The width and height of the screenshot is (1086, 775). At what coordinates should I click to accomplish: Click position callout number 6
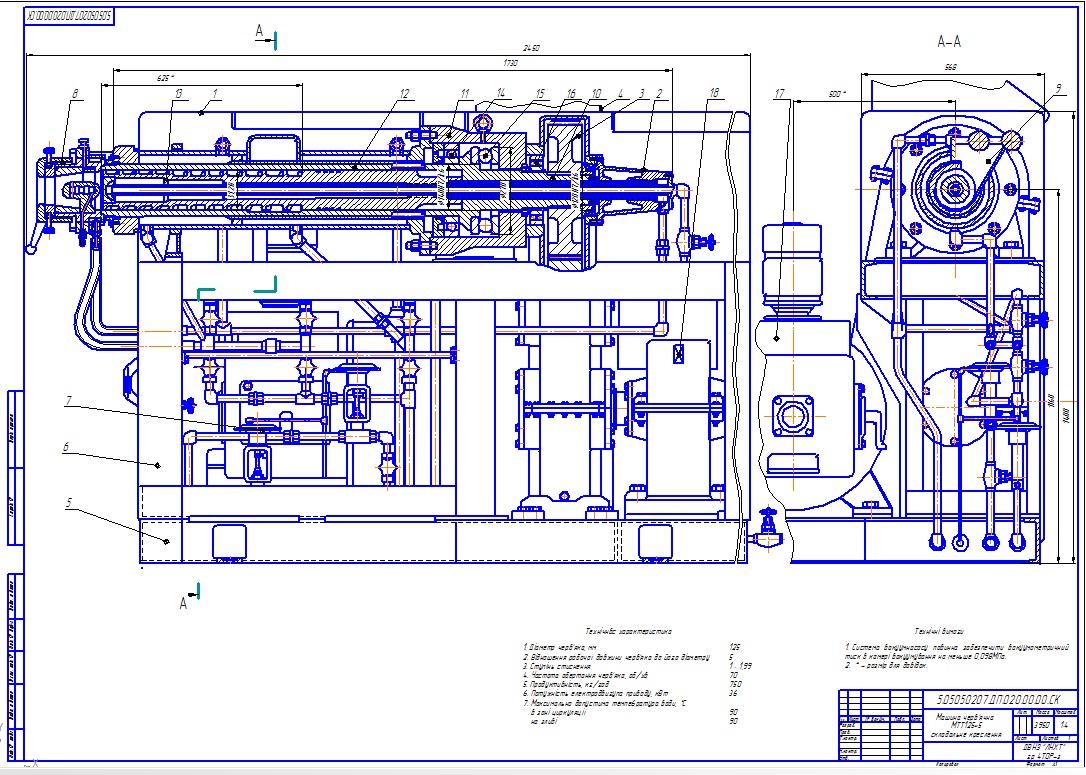click(66, 447)
